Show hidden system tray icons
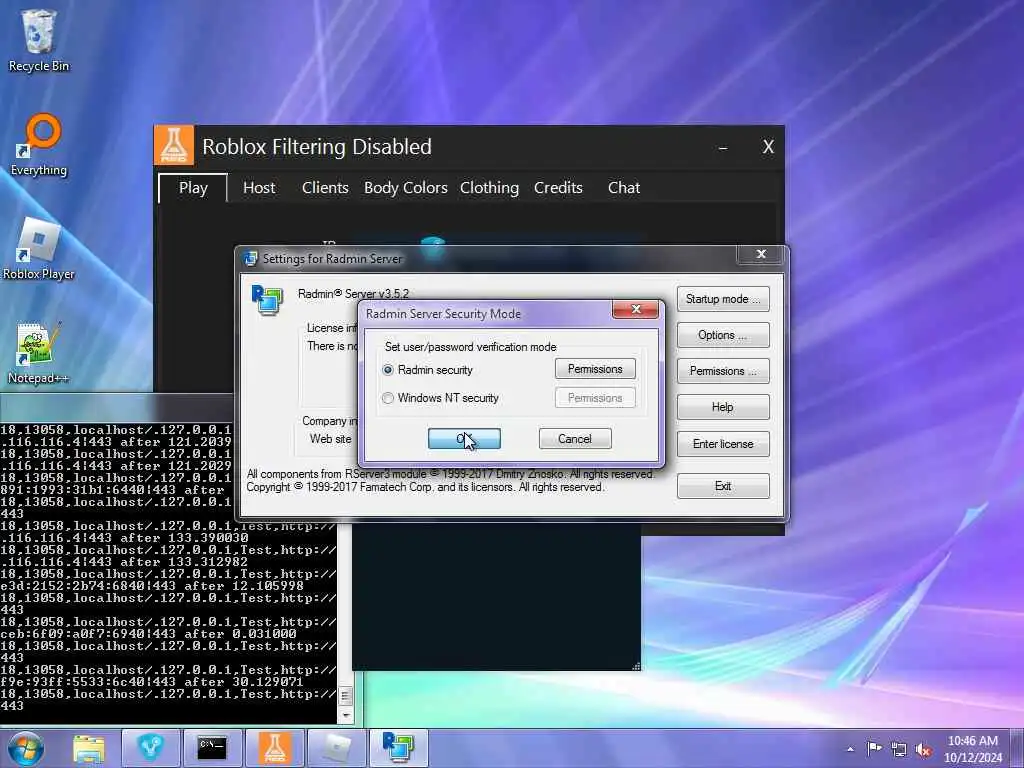Viewport: 1024px width, 768px height. pyautogui.click(x=850, y=749)
